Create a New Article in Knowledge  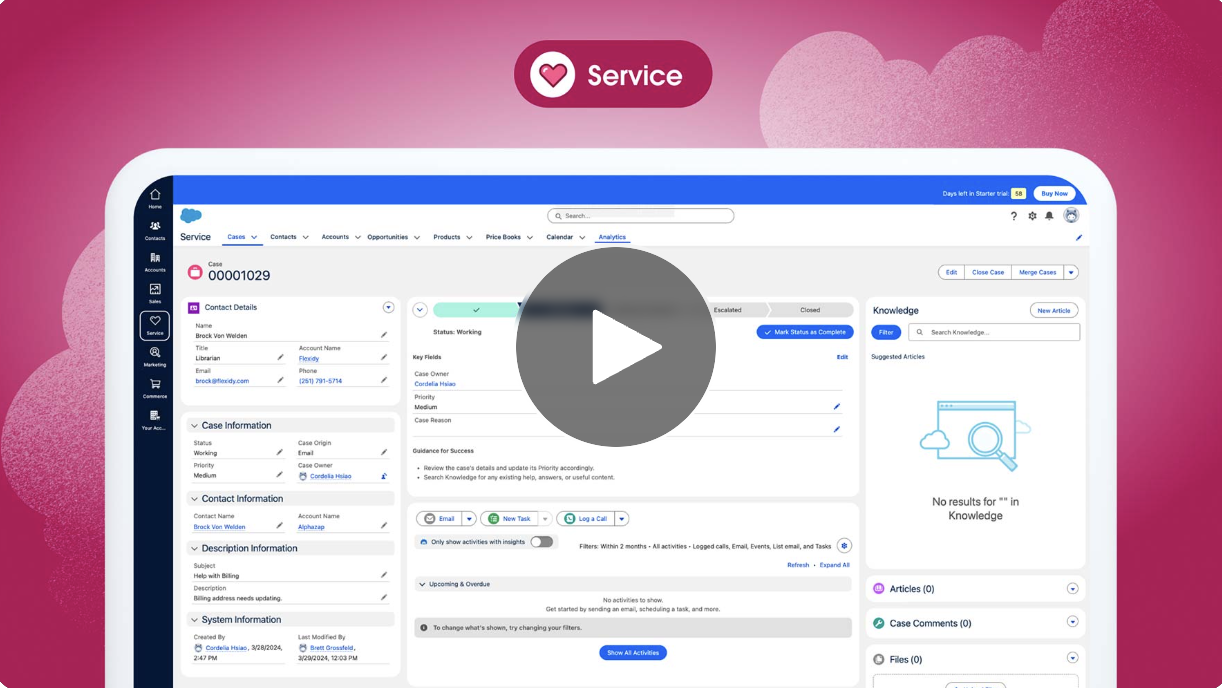[x=1054, y=311]
